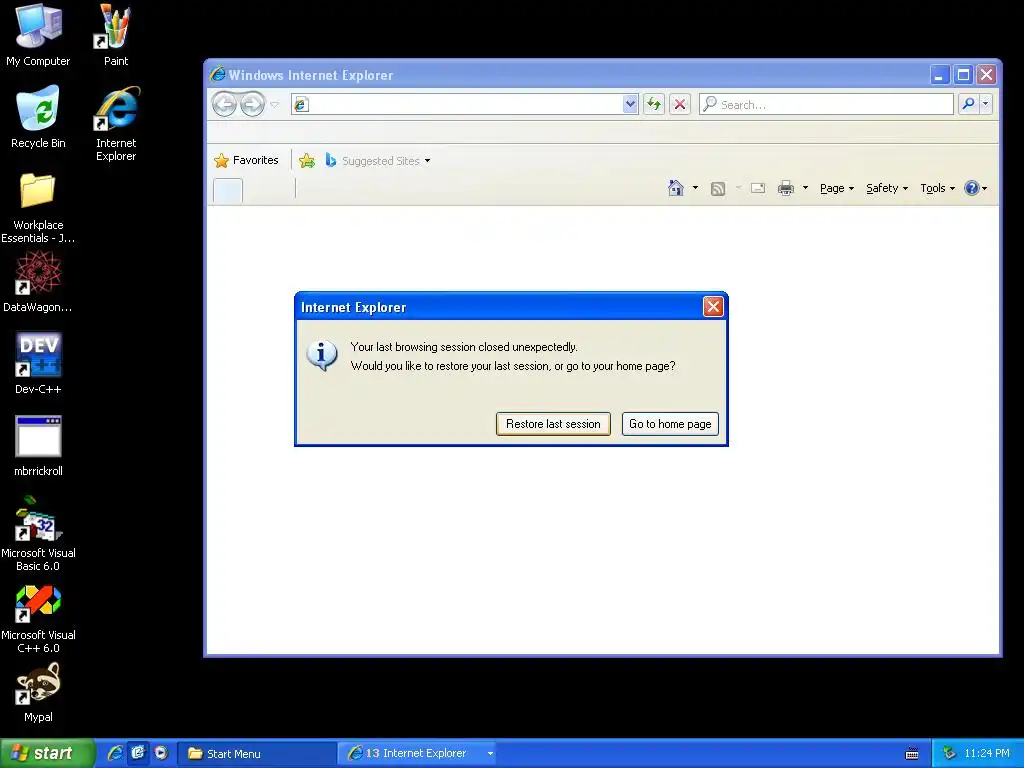Select the Paint shortcut on the desktop
Image resolution: width=1024 pixels, height=768 pixels.
coord(116,35)
